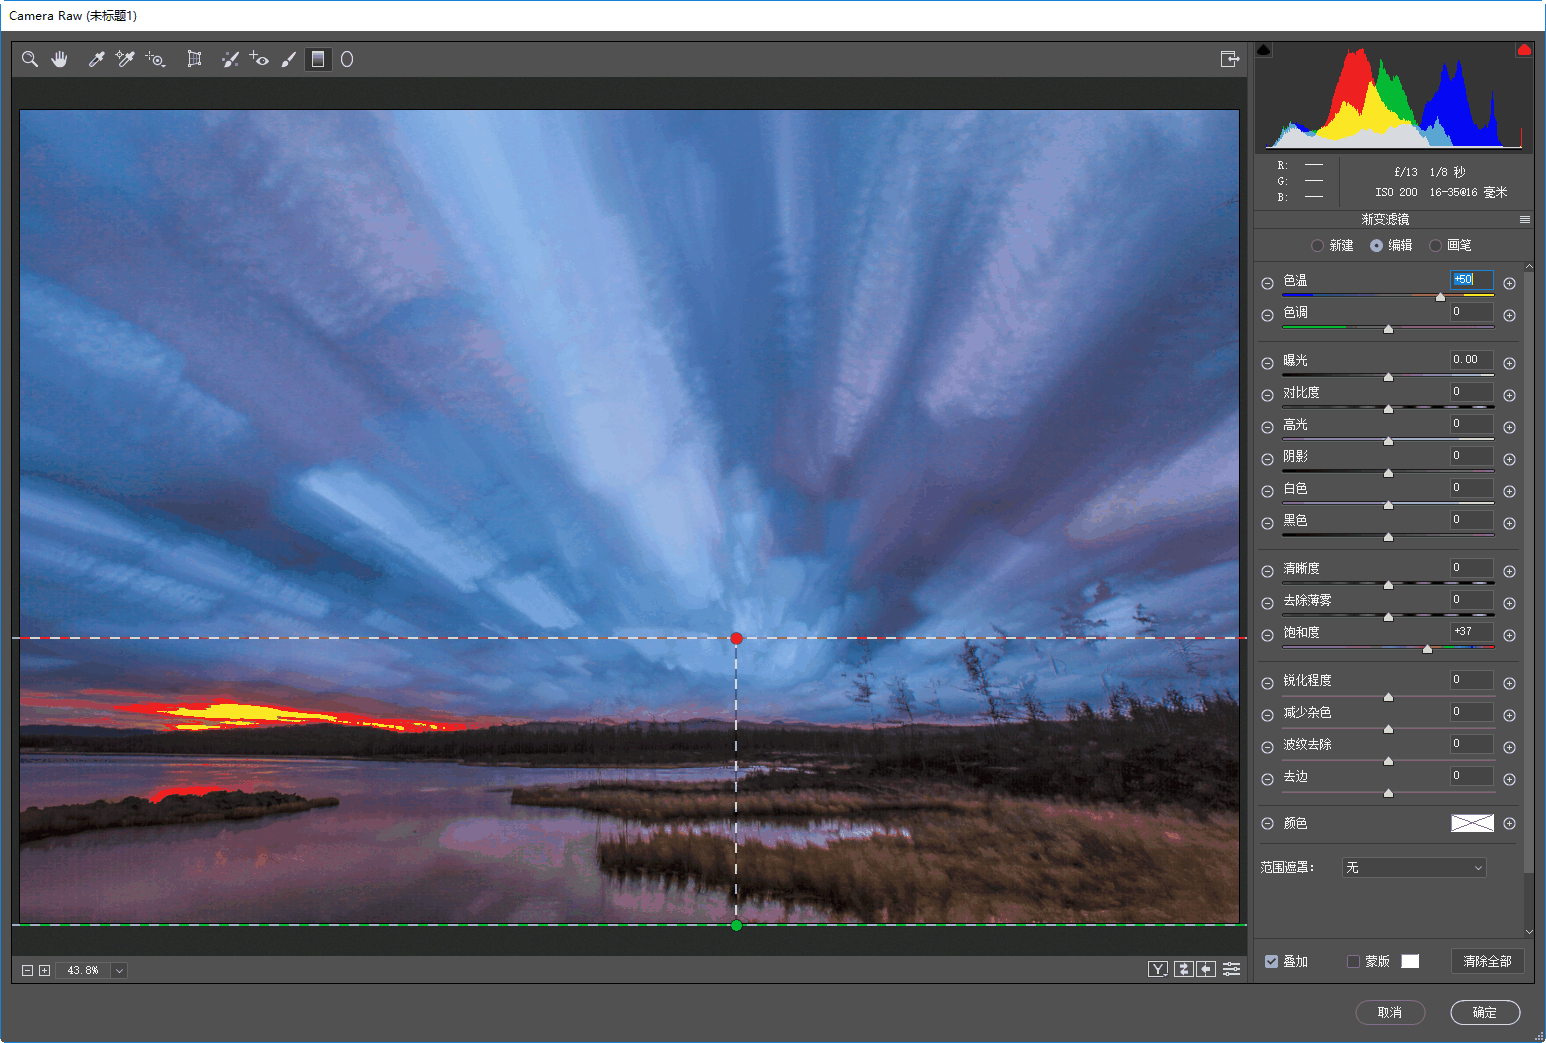Enable the 蒙版 mask checkbox
Image resolution: width=1546 pixels, height=1043 pixels.
[x=1353, y=962]
